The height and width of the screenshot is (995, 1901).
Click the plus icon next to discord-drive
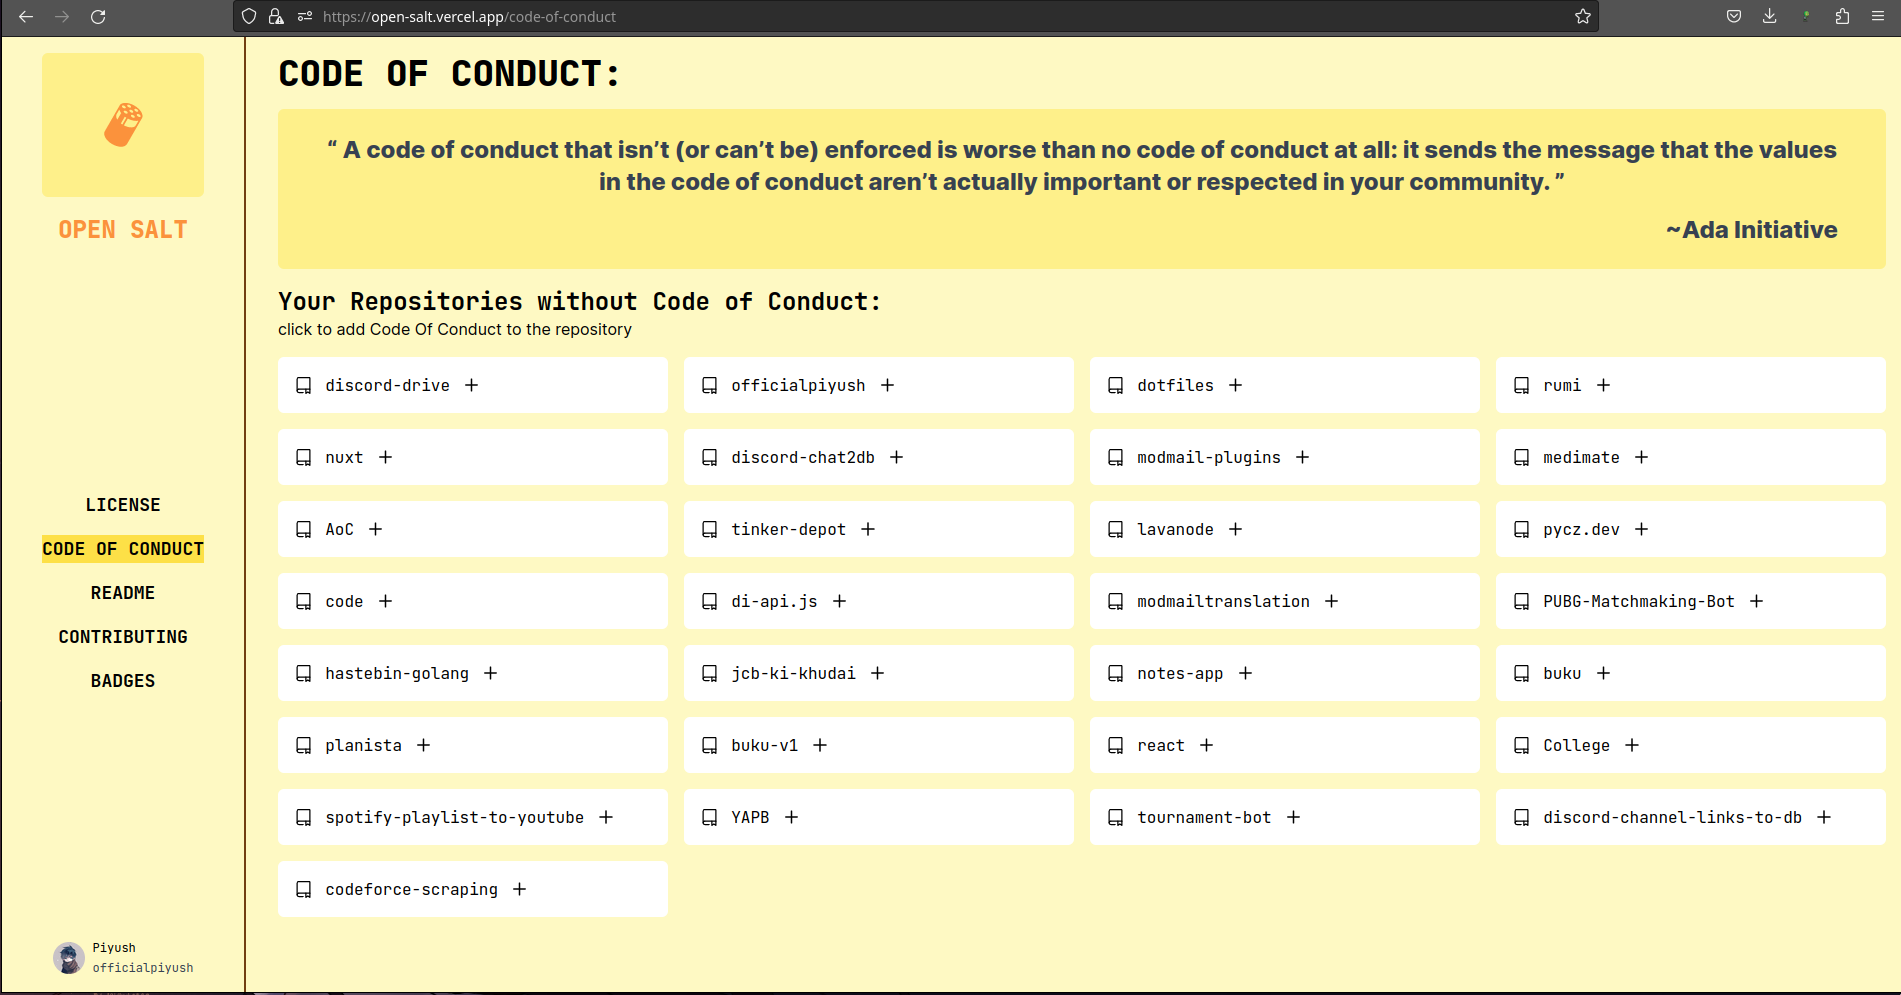pyautogui.click(x=471, y=385)
